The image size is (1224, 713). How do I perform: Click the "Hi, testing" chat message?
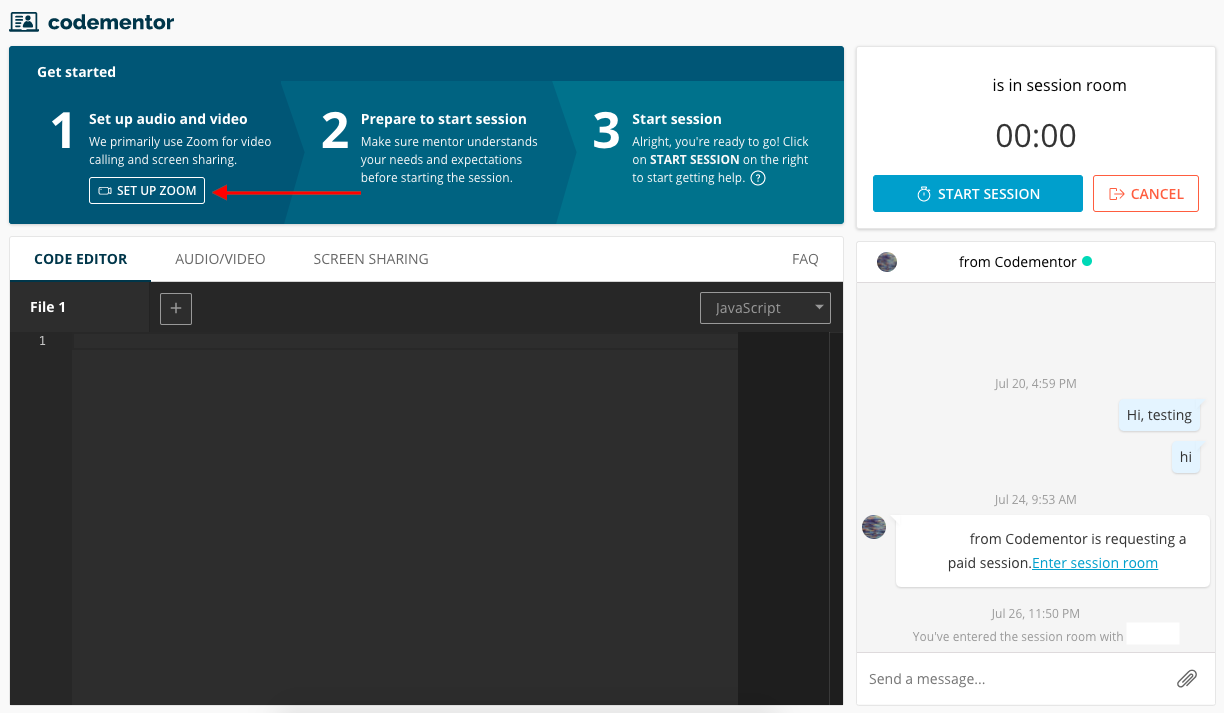pos(1159,415)
